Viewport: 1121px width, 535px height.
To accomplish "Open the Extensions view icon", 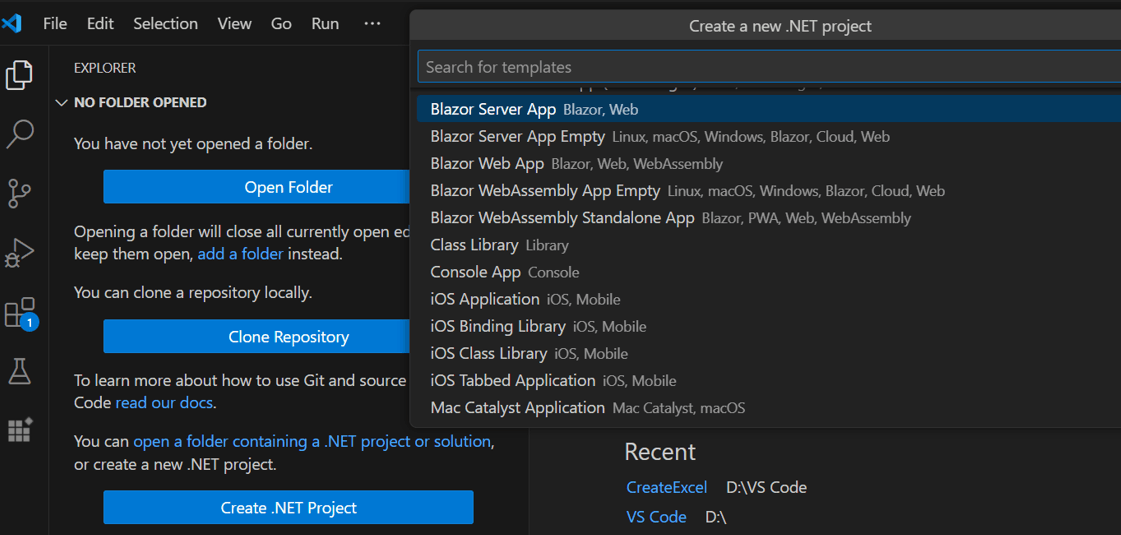I will [21, 313].
